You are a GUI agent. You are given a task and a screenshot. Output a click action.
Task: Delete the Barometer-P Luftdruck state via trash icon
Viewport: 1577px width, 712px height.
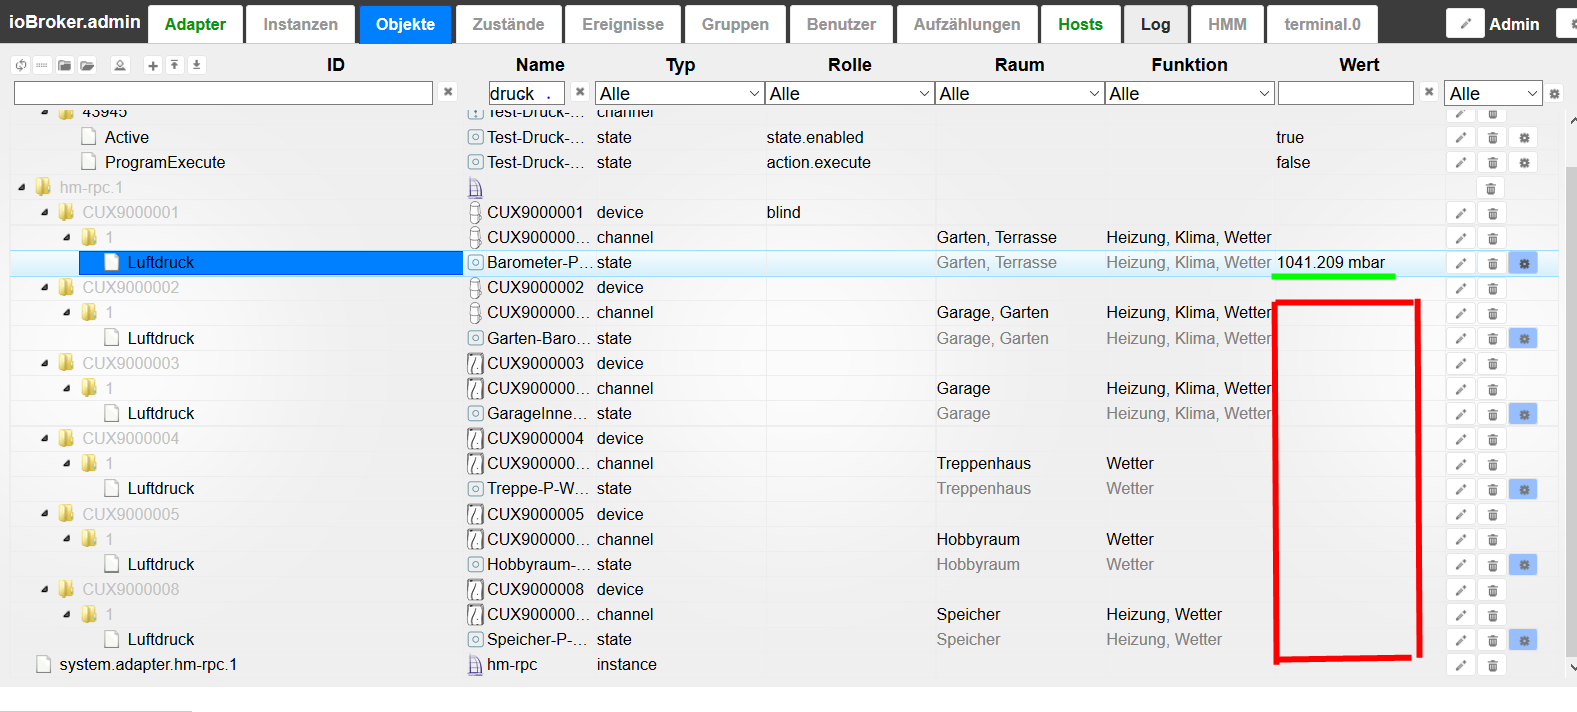pyautogui.click(x=1492, y=263)
